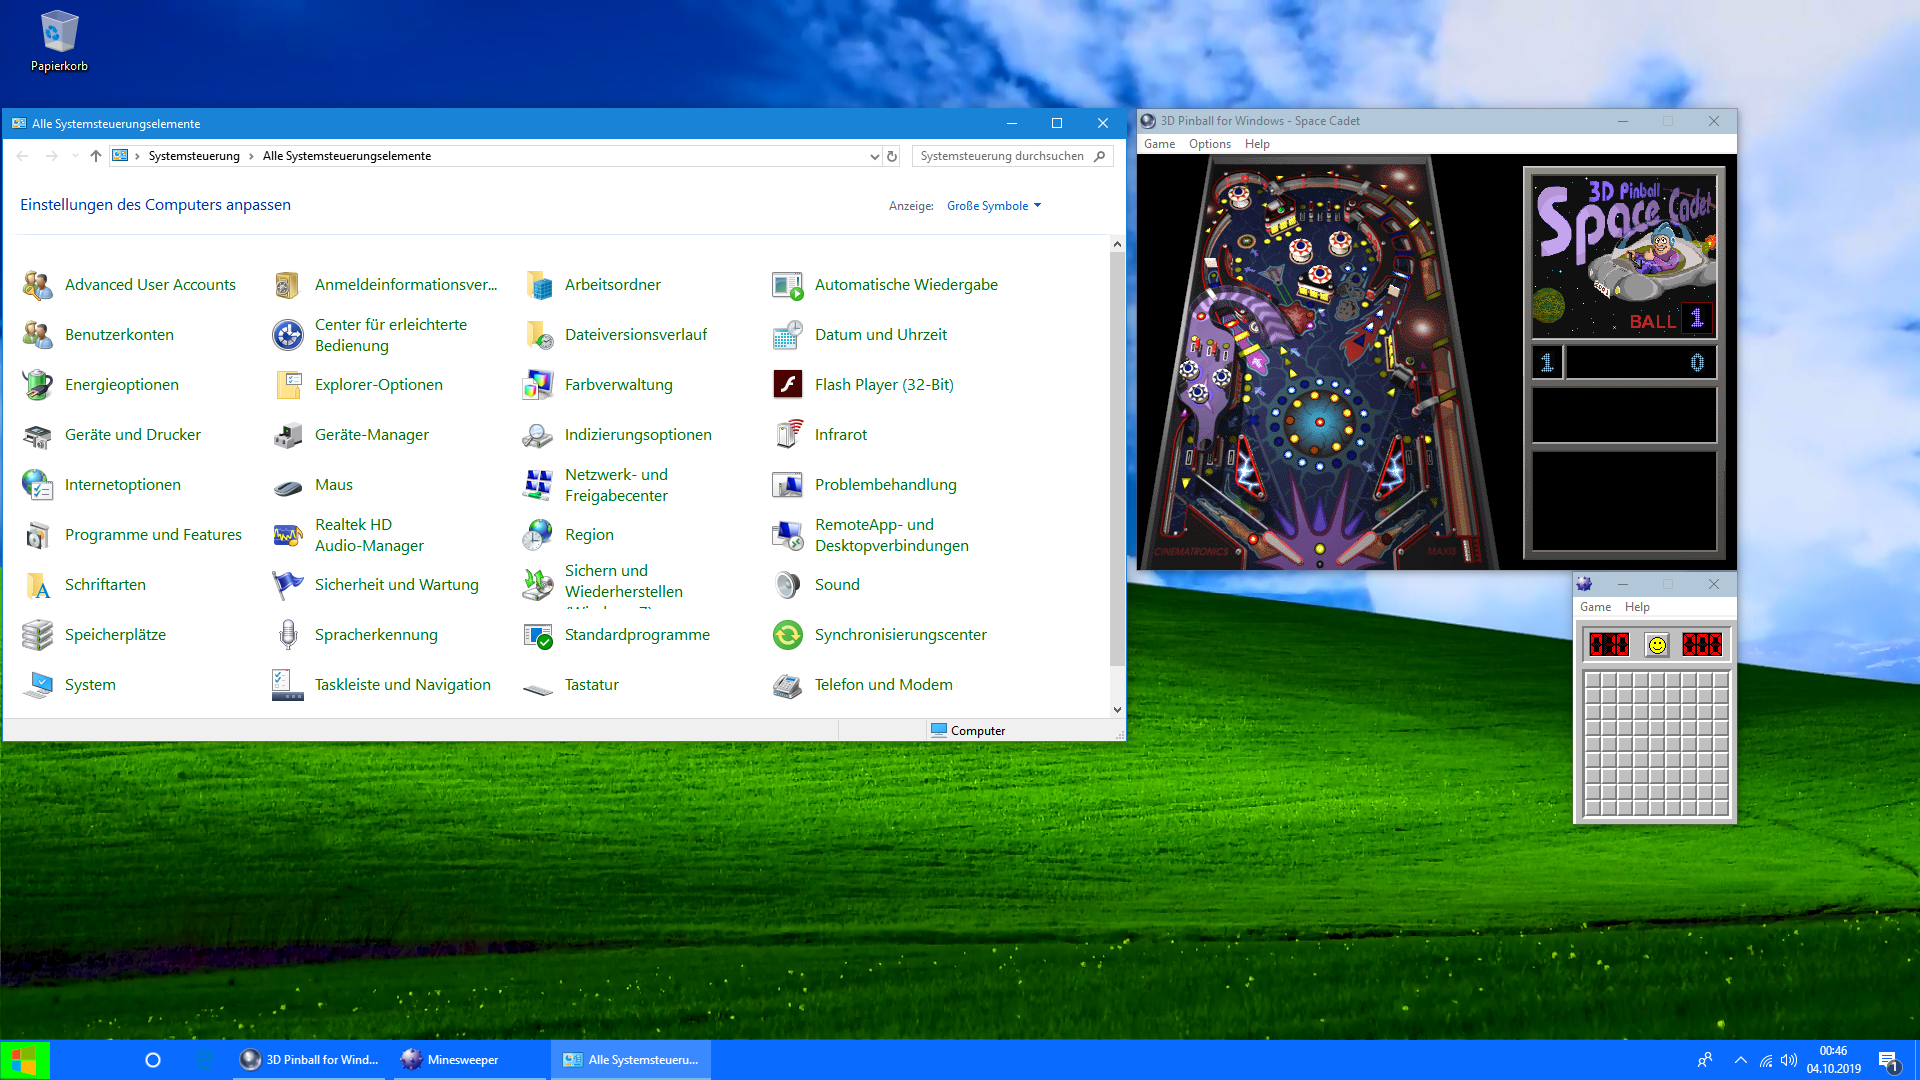Open the Dateiversionsverlauf icon

point(538,335)
